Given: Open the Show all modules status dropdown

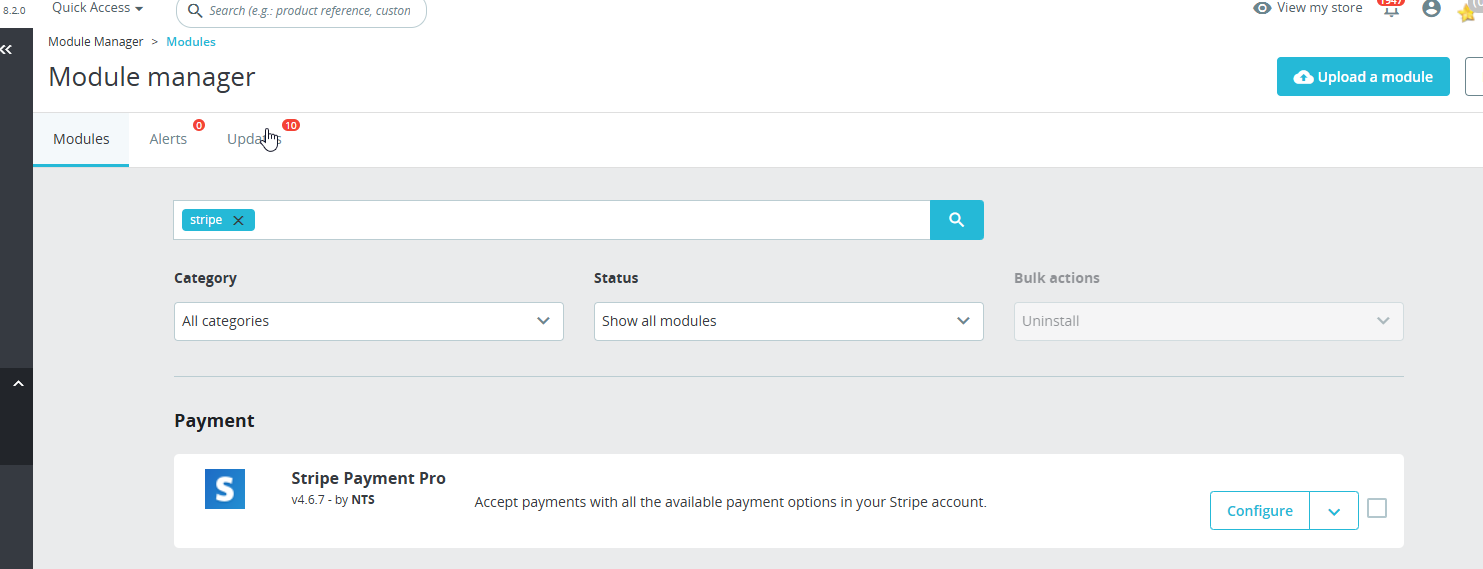Looking at the screenshot, I should 789,321.
